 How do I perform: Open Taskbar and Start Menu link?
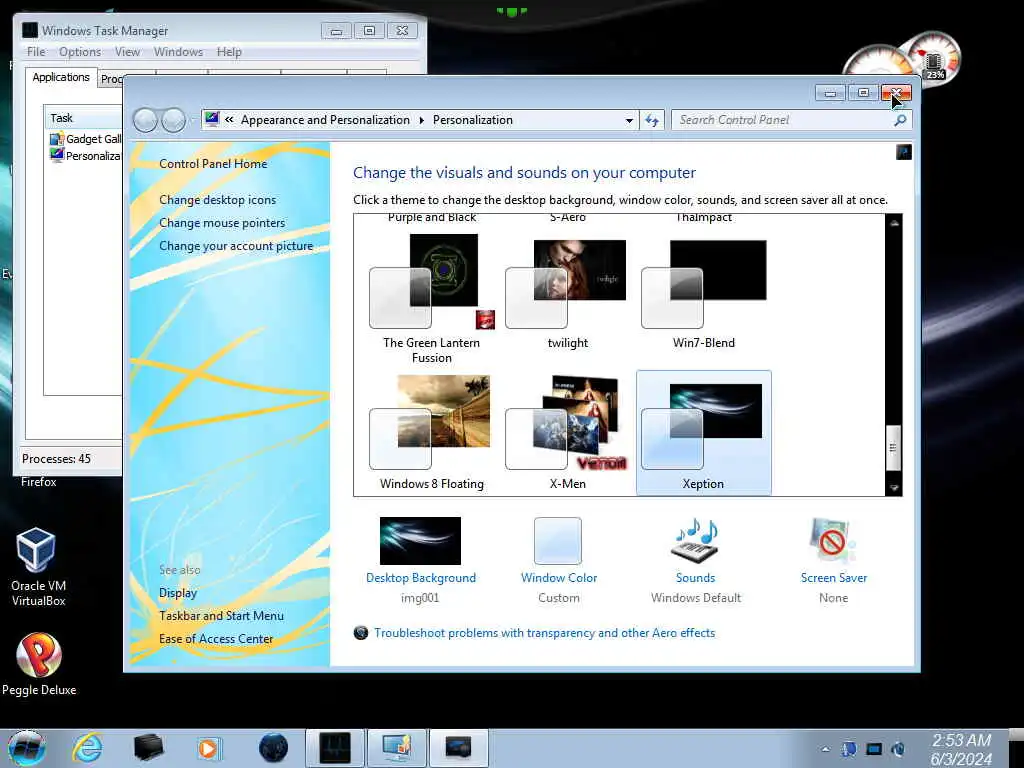(221, 616)
